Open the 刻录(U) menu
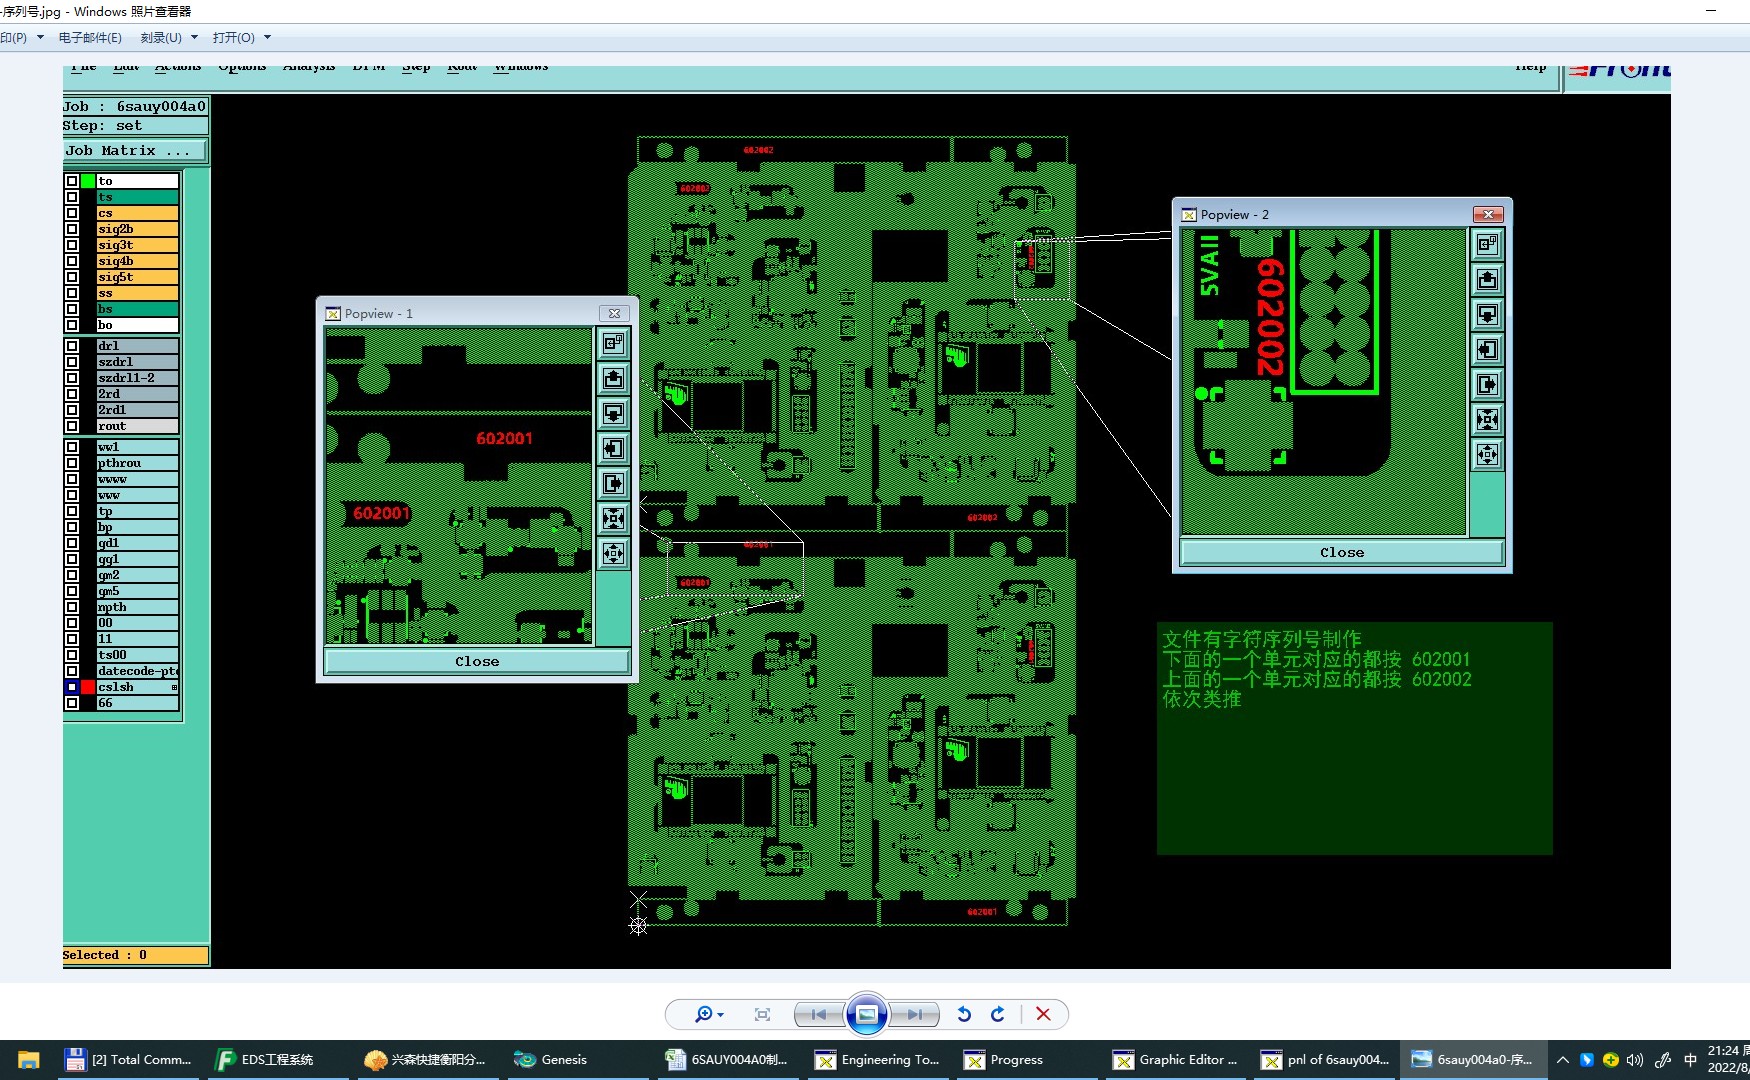The image size is (1750, 1080). tap(161, 37)
